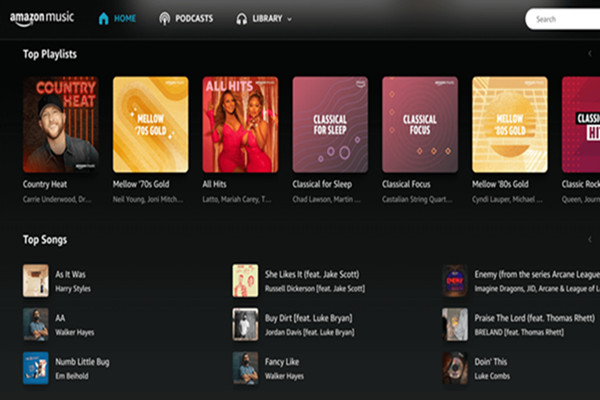Click artists 'Chad Lawson, Martin ...' subtitle
The width and height of the screenshot is (600, 400).
(326, 199)
